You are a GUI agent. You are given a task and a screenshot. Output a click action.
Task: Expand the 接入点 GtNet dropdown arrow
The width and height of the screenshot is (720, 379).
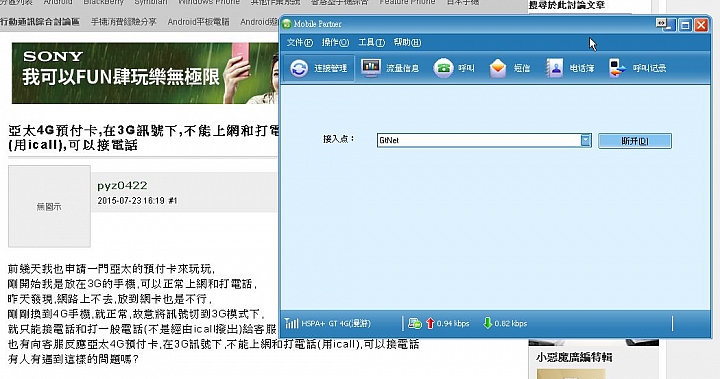click(x=585, y=140)
